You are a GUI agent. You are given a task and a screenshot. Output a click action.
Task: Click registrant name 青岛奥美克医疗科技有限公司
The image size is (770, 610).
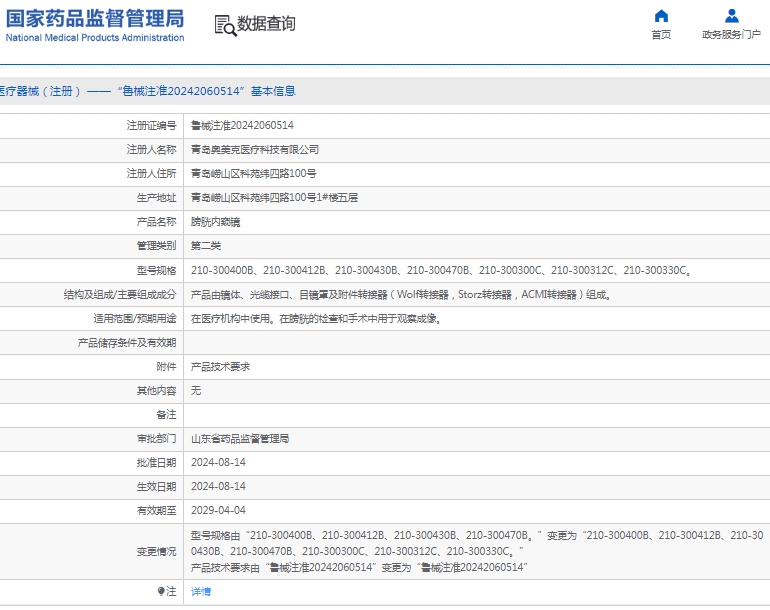(255, 149)
